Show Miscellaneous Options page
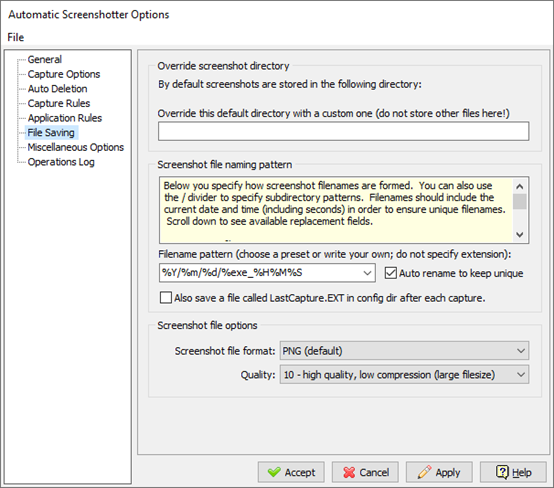554x488 pixels. tap(76, 147)
